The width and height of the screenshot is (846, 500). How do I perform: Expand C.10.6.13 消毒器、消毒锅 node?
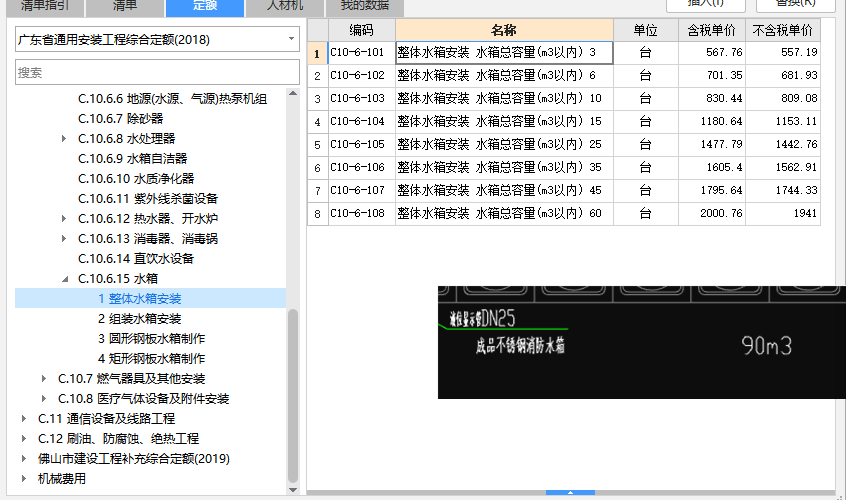coord(64,238)
